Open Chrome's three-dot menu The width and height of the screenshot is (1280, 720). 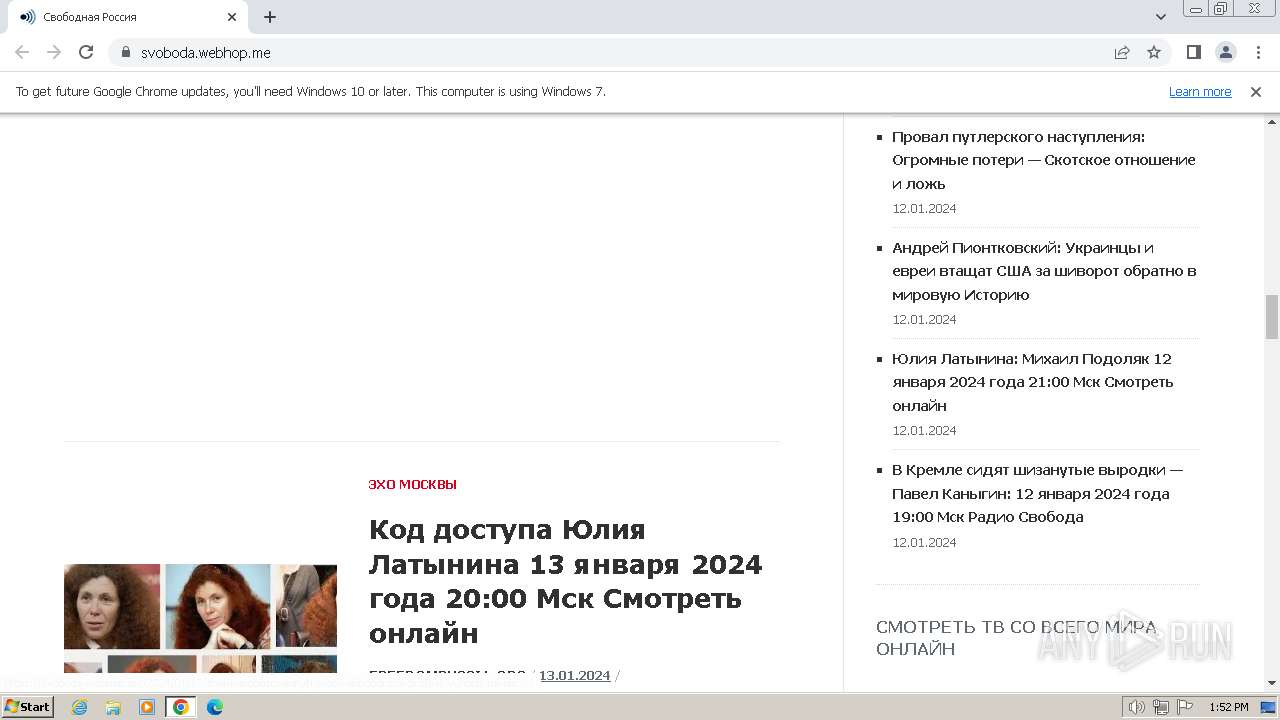[1258, 52]
